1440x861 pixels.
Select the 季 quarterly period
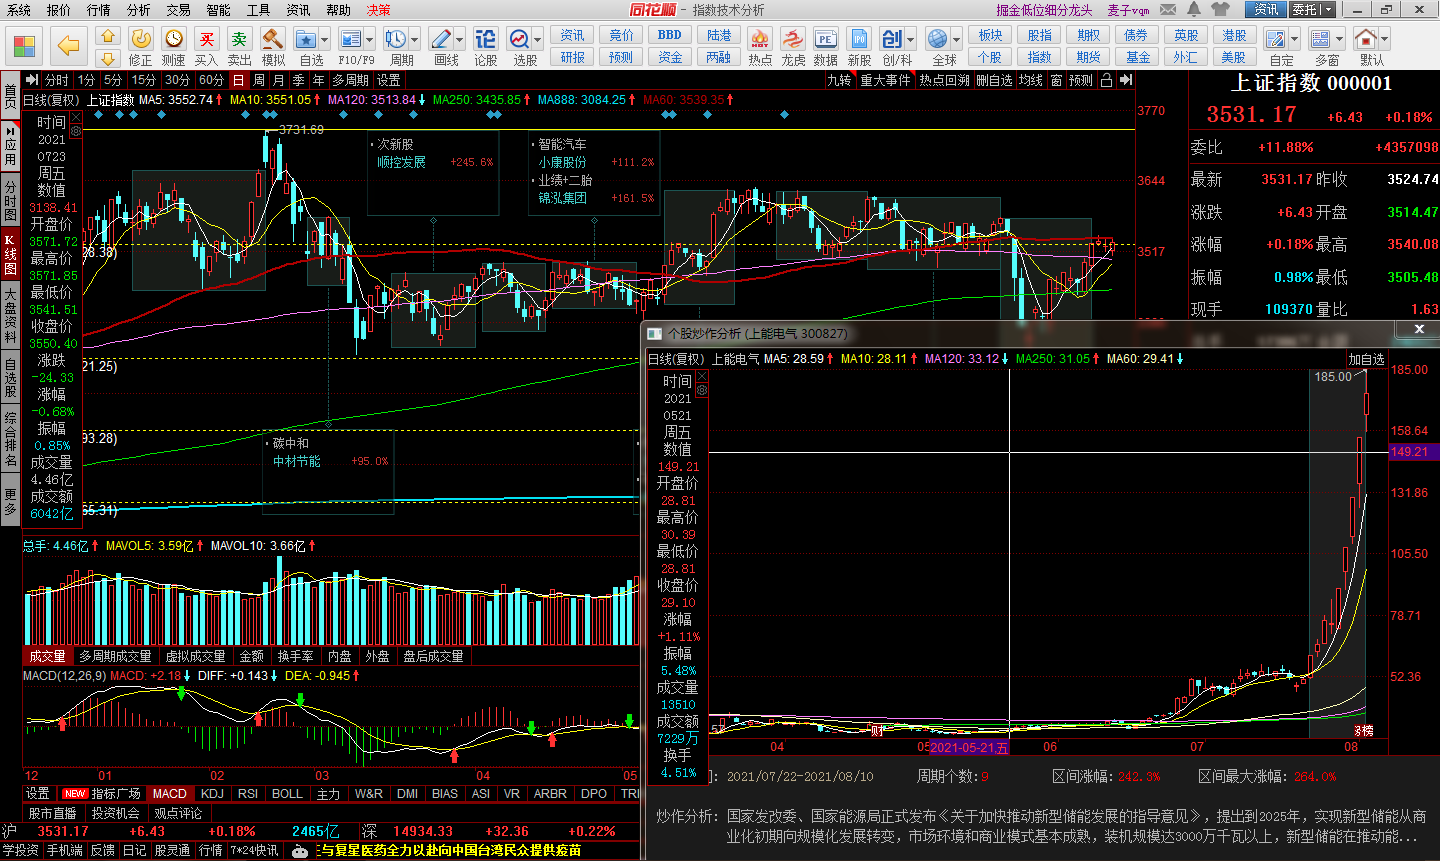pyautogui.click(x=299, y=80)
